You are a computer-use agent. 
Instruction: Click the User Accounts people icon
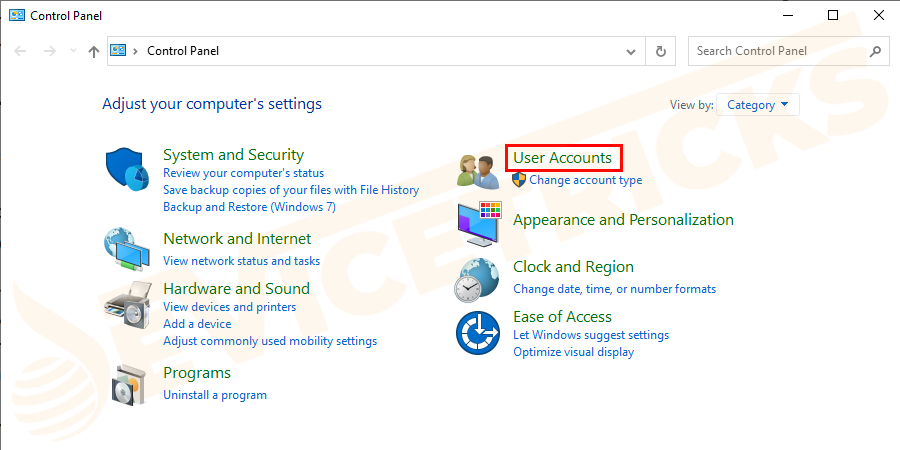478,171
